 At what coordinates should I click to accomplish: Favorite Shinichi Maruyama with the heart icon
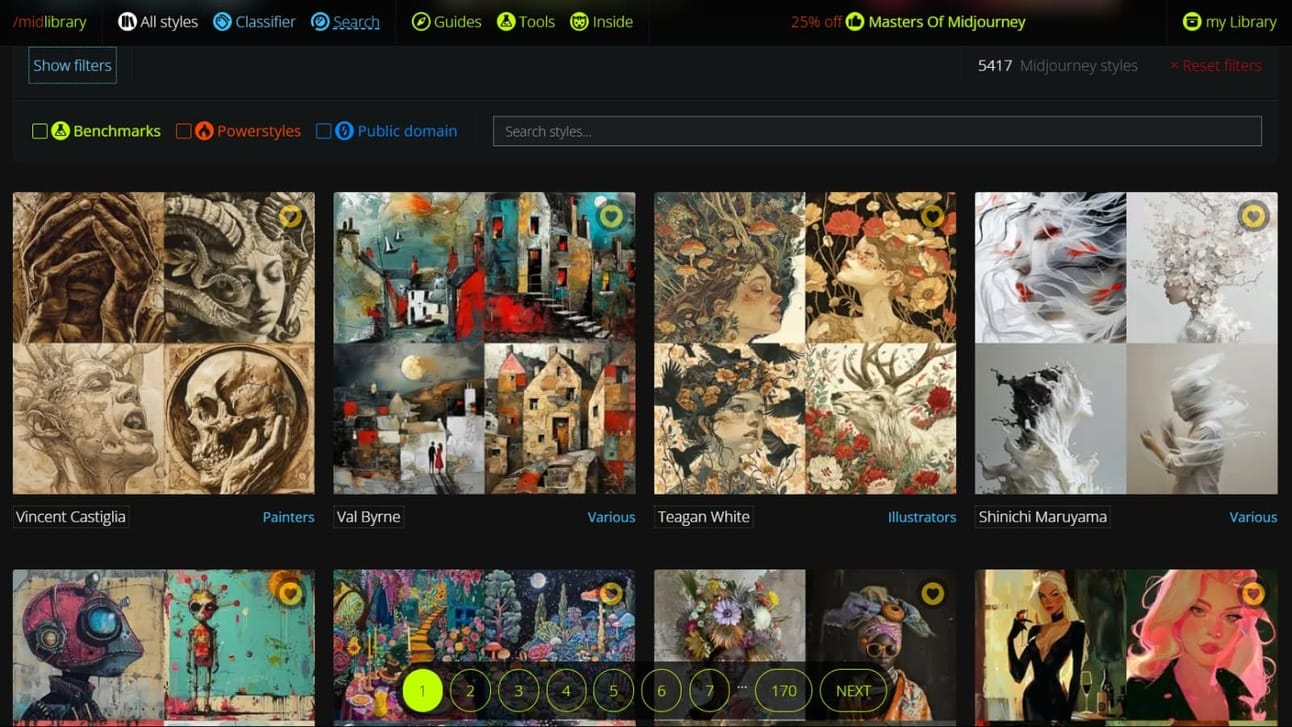click(1253, 216)
